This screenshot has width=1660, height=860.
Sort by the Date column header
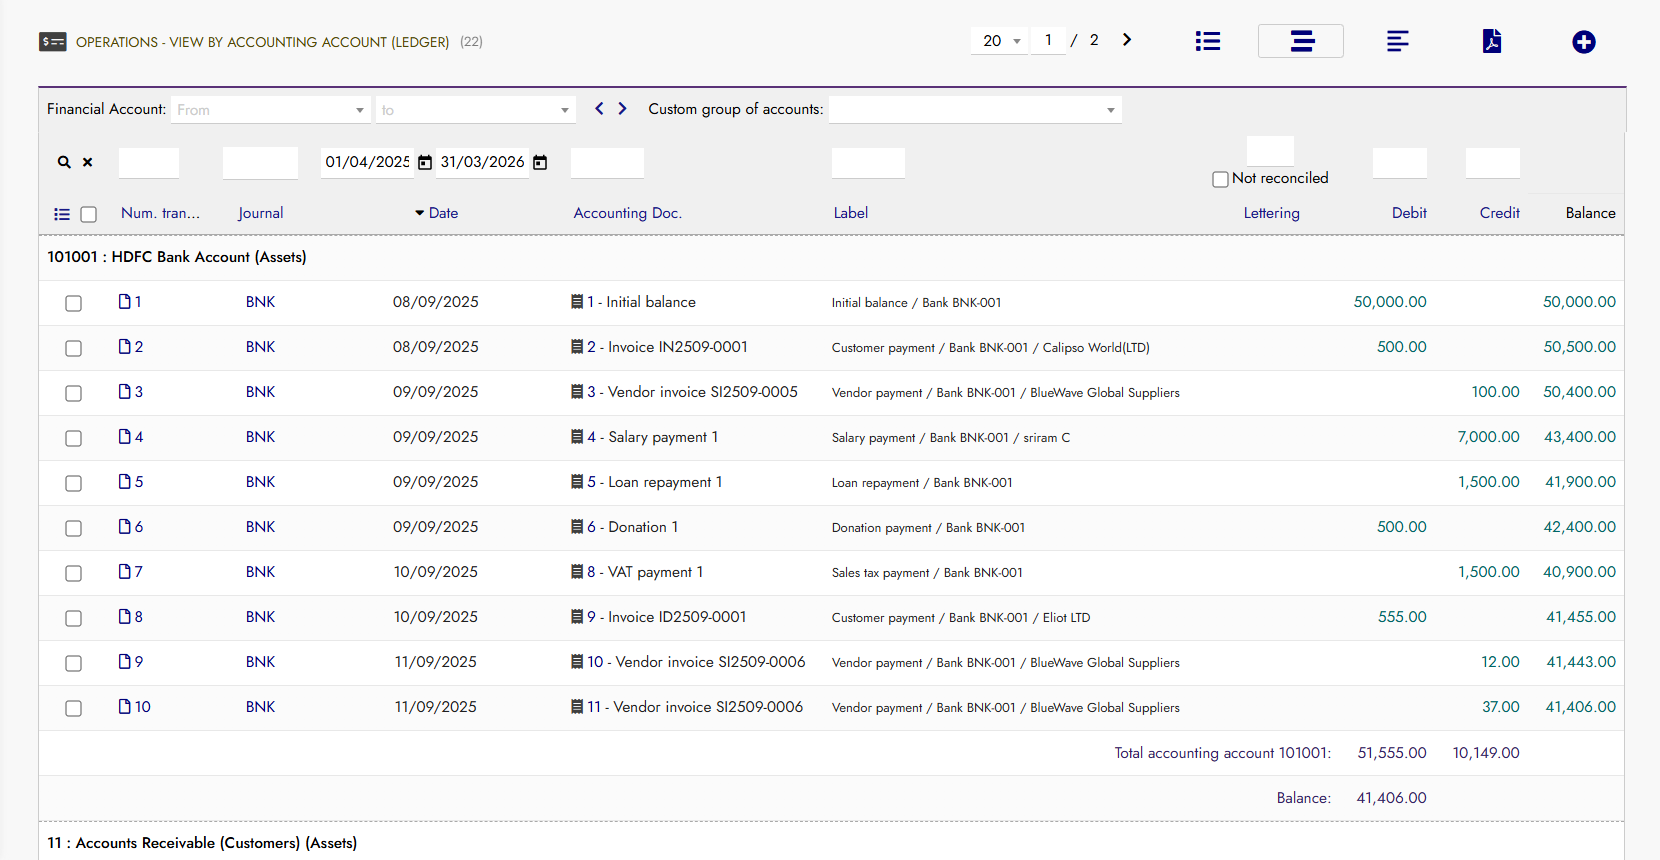pyautogui.click(x=443, y=213)
